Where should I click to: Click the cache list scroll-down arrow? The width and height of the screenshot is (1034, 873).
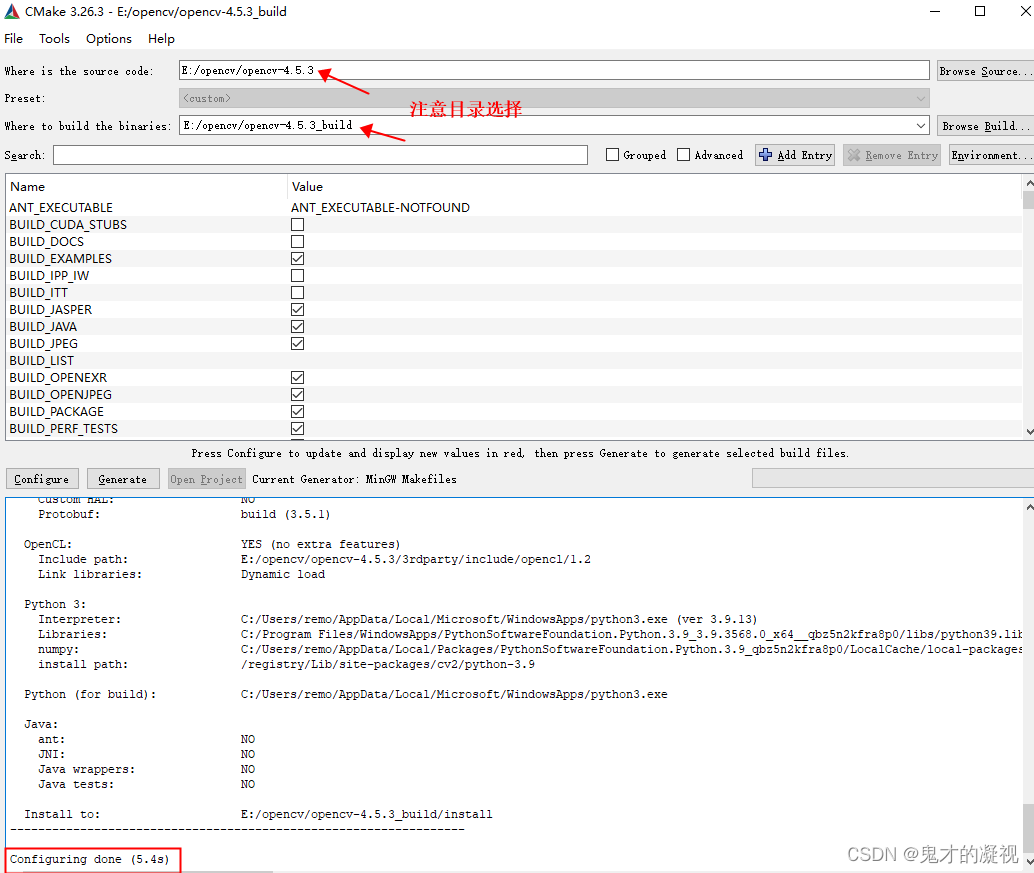(1029, 432)
